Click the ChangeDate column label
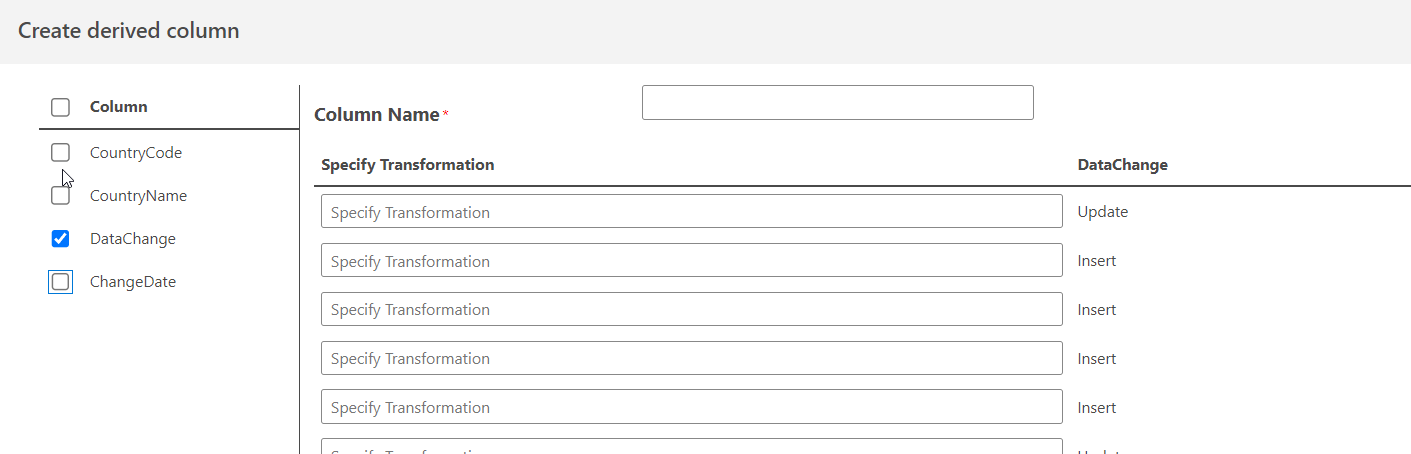The image size is (1411, 454). 133,282
